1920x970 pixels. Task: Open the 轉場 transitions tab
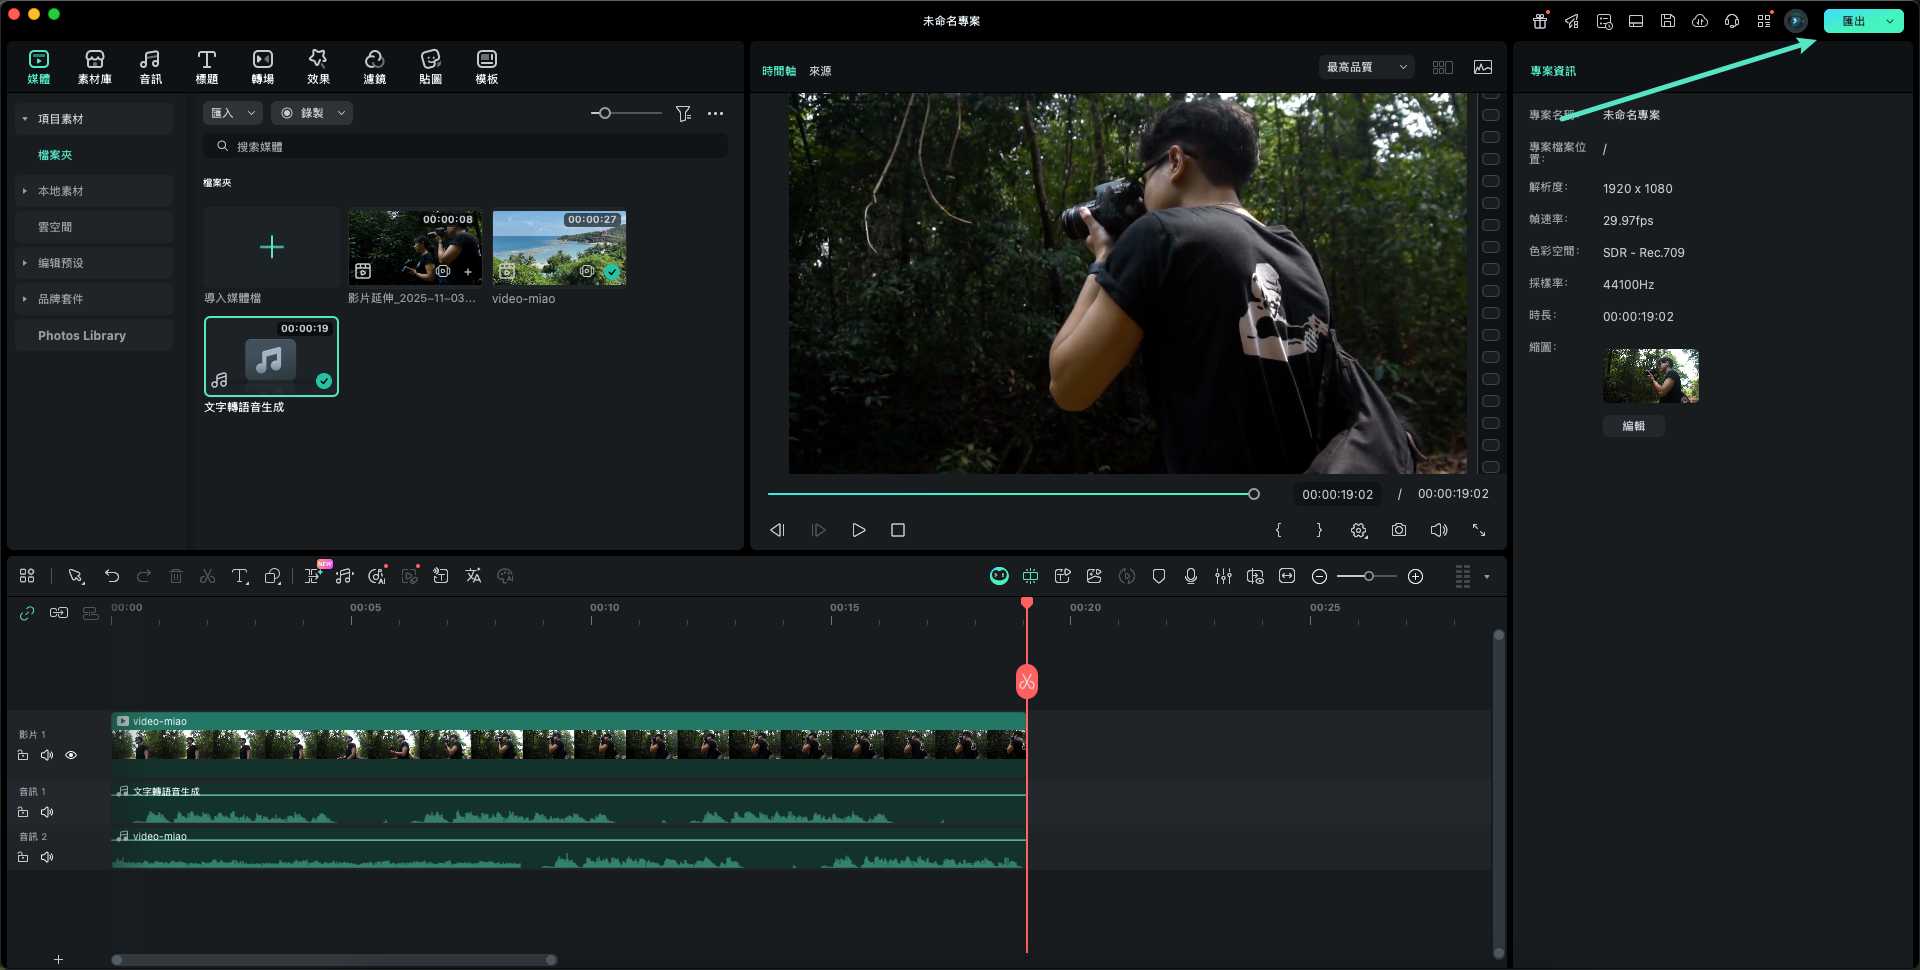[x=262, y=66]
